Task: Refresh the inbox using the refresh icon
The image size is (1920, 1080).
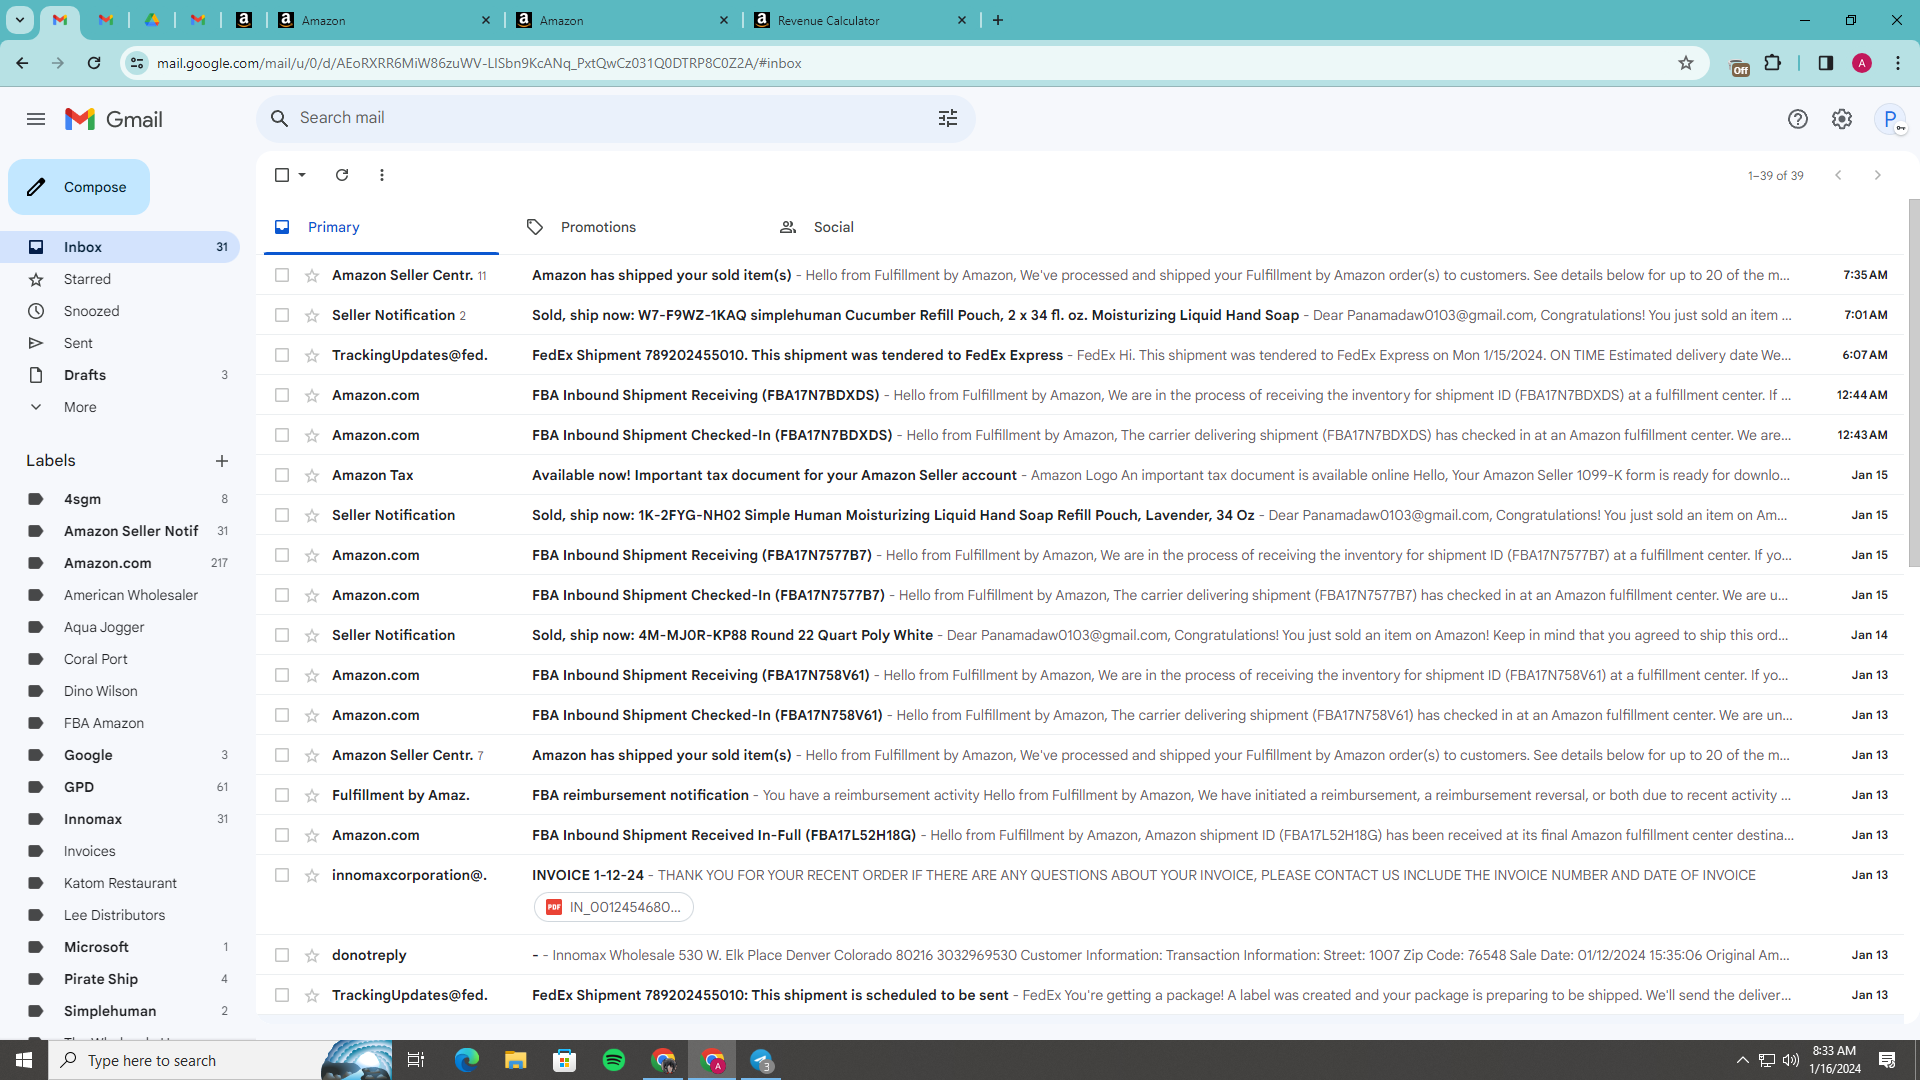Action: pyautogui.click(x=342, y=175)
